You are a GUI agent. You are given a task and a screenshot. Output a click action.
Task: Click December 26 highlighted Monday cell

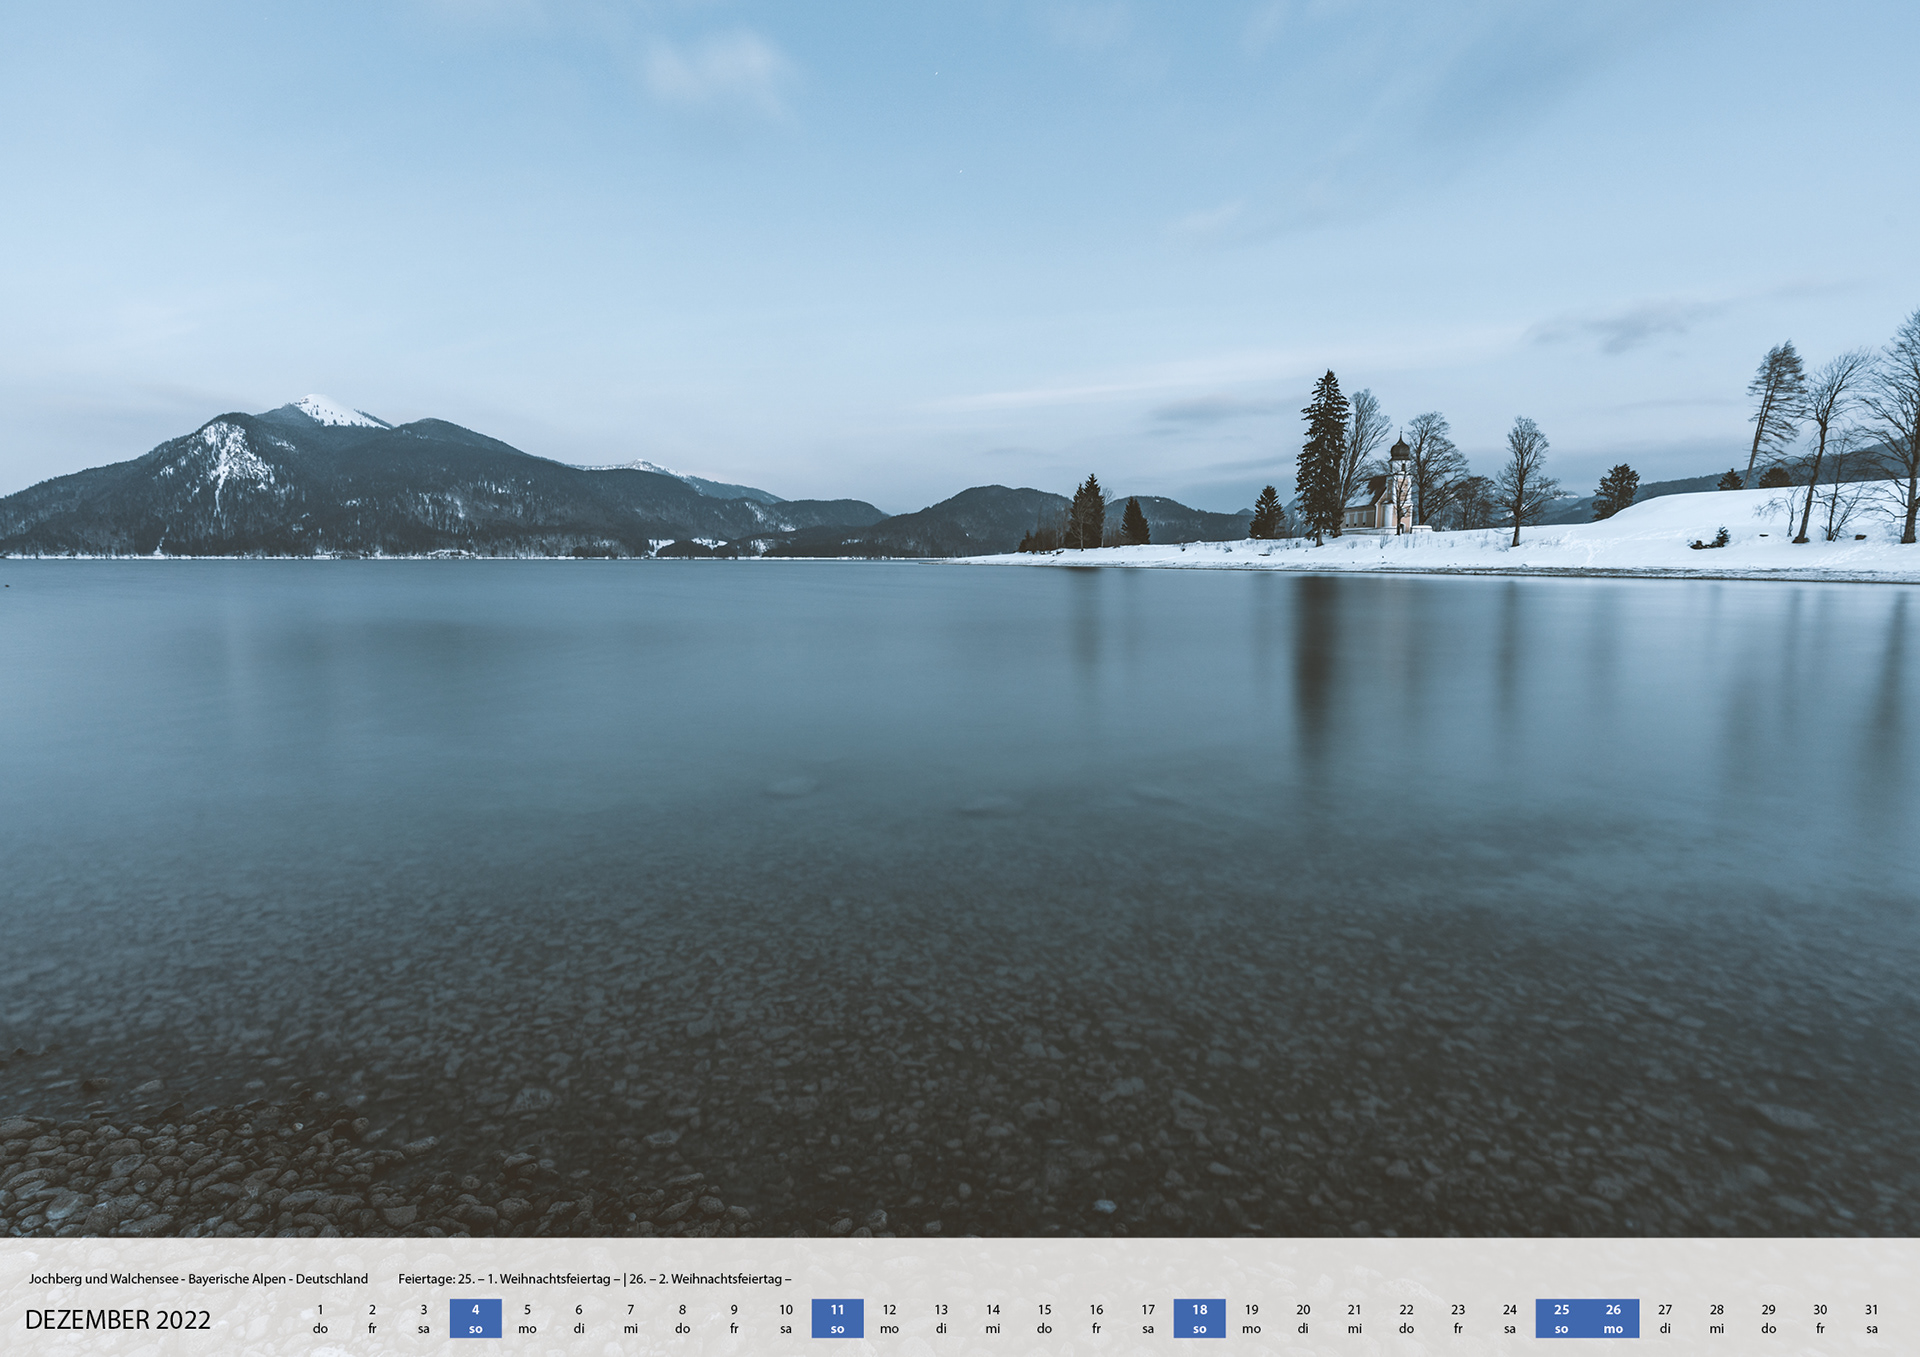(x=1613, y=1318)
